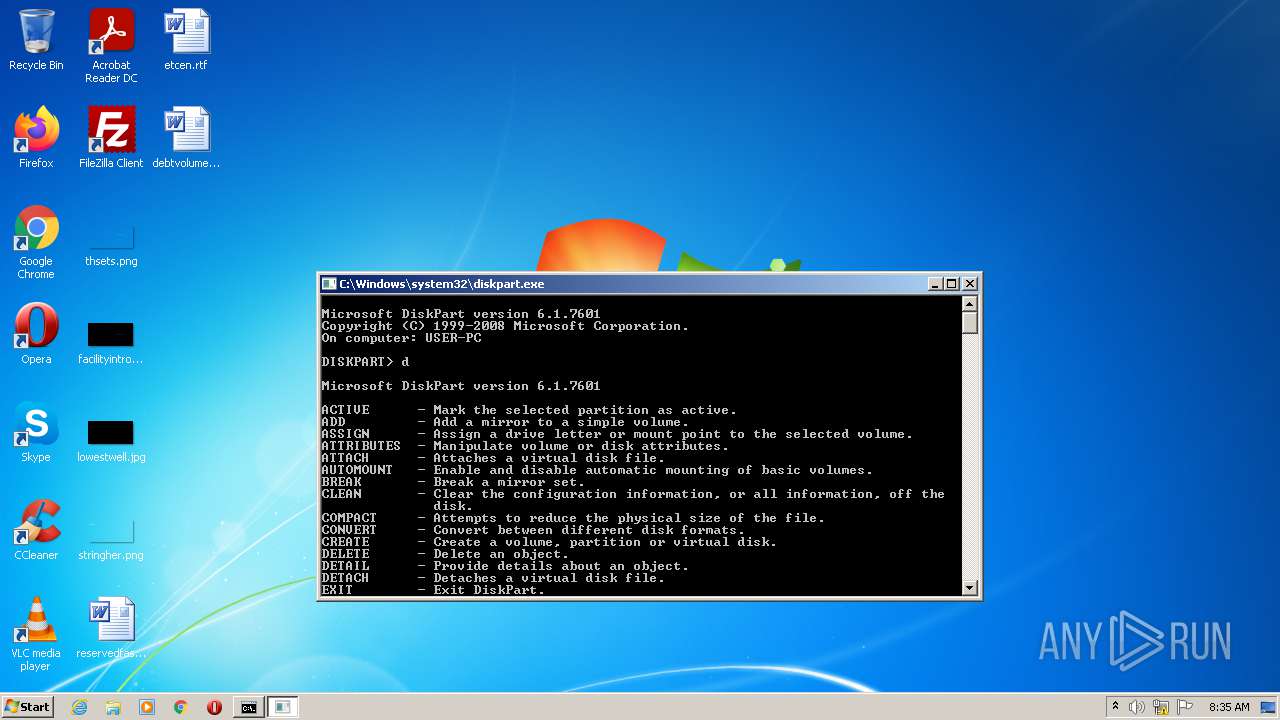The width and height of the screenshot is (1280, 720).
Task: Click the diskpart scrollbar down arrow
Action: click(x=969, y=588)
